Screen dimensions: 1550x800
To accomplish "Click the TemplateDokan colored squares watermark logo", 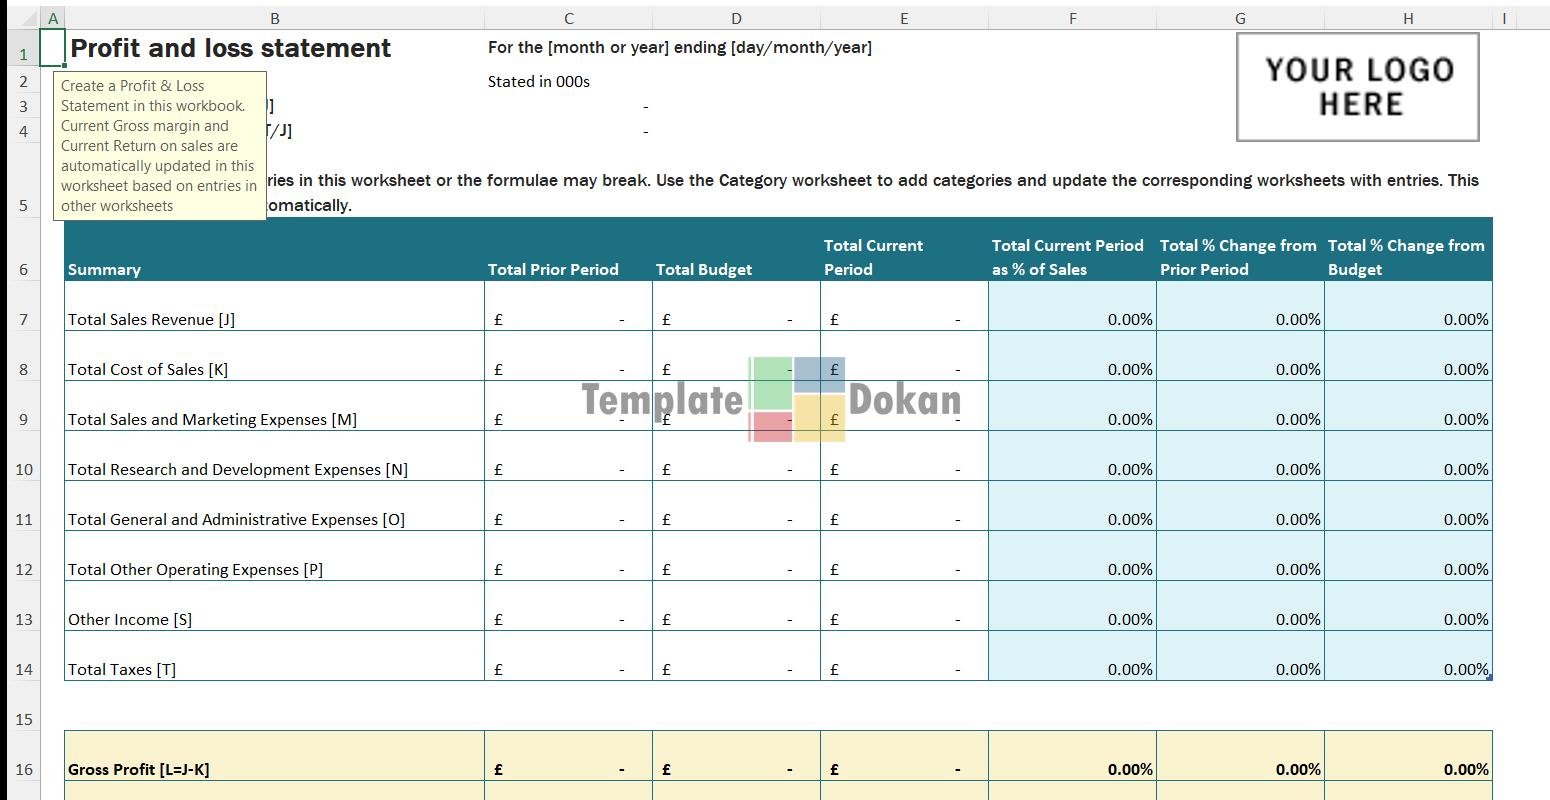I will [797, 399].
